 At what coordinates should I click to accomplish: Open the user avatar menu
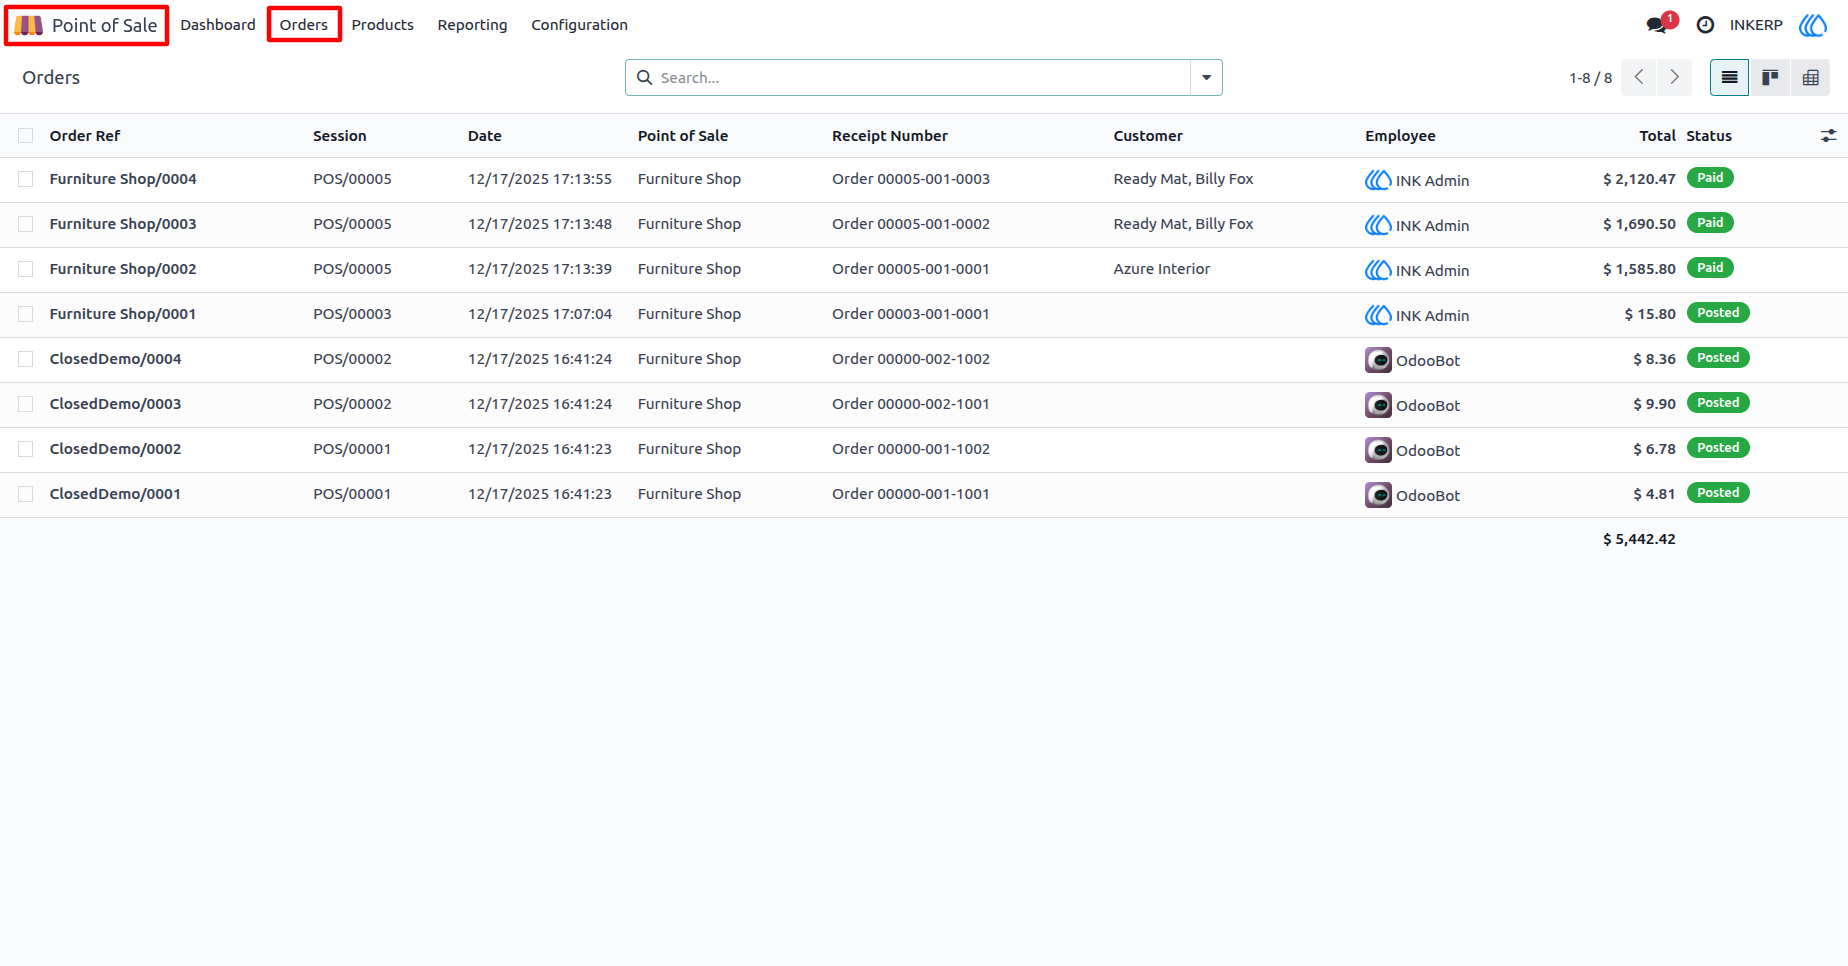point(1812,25)
